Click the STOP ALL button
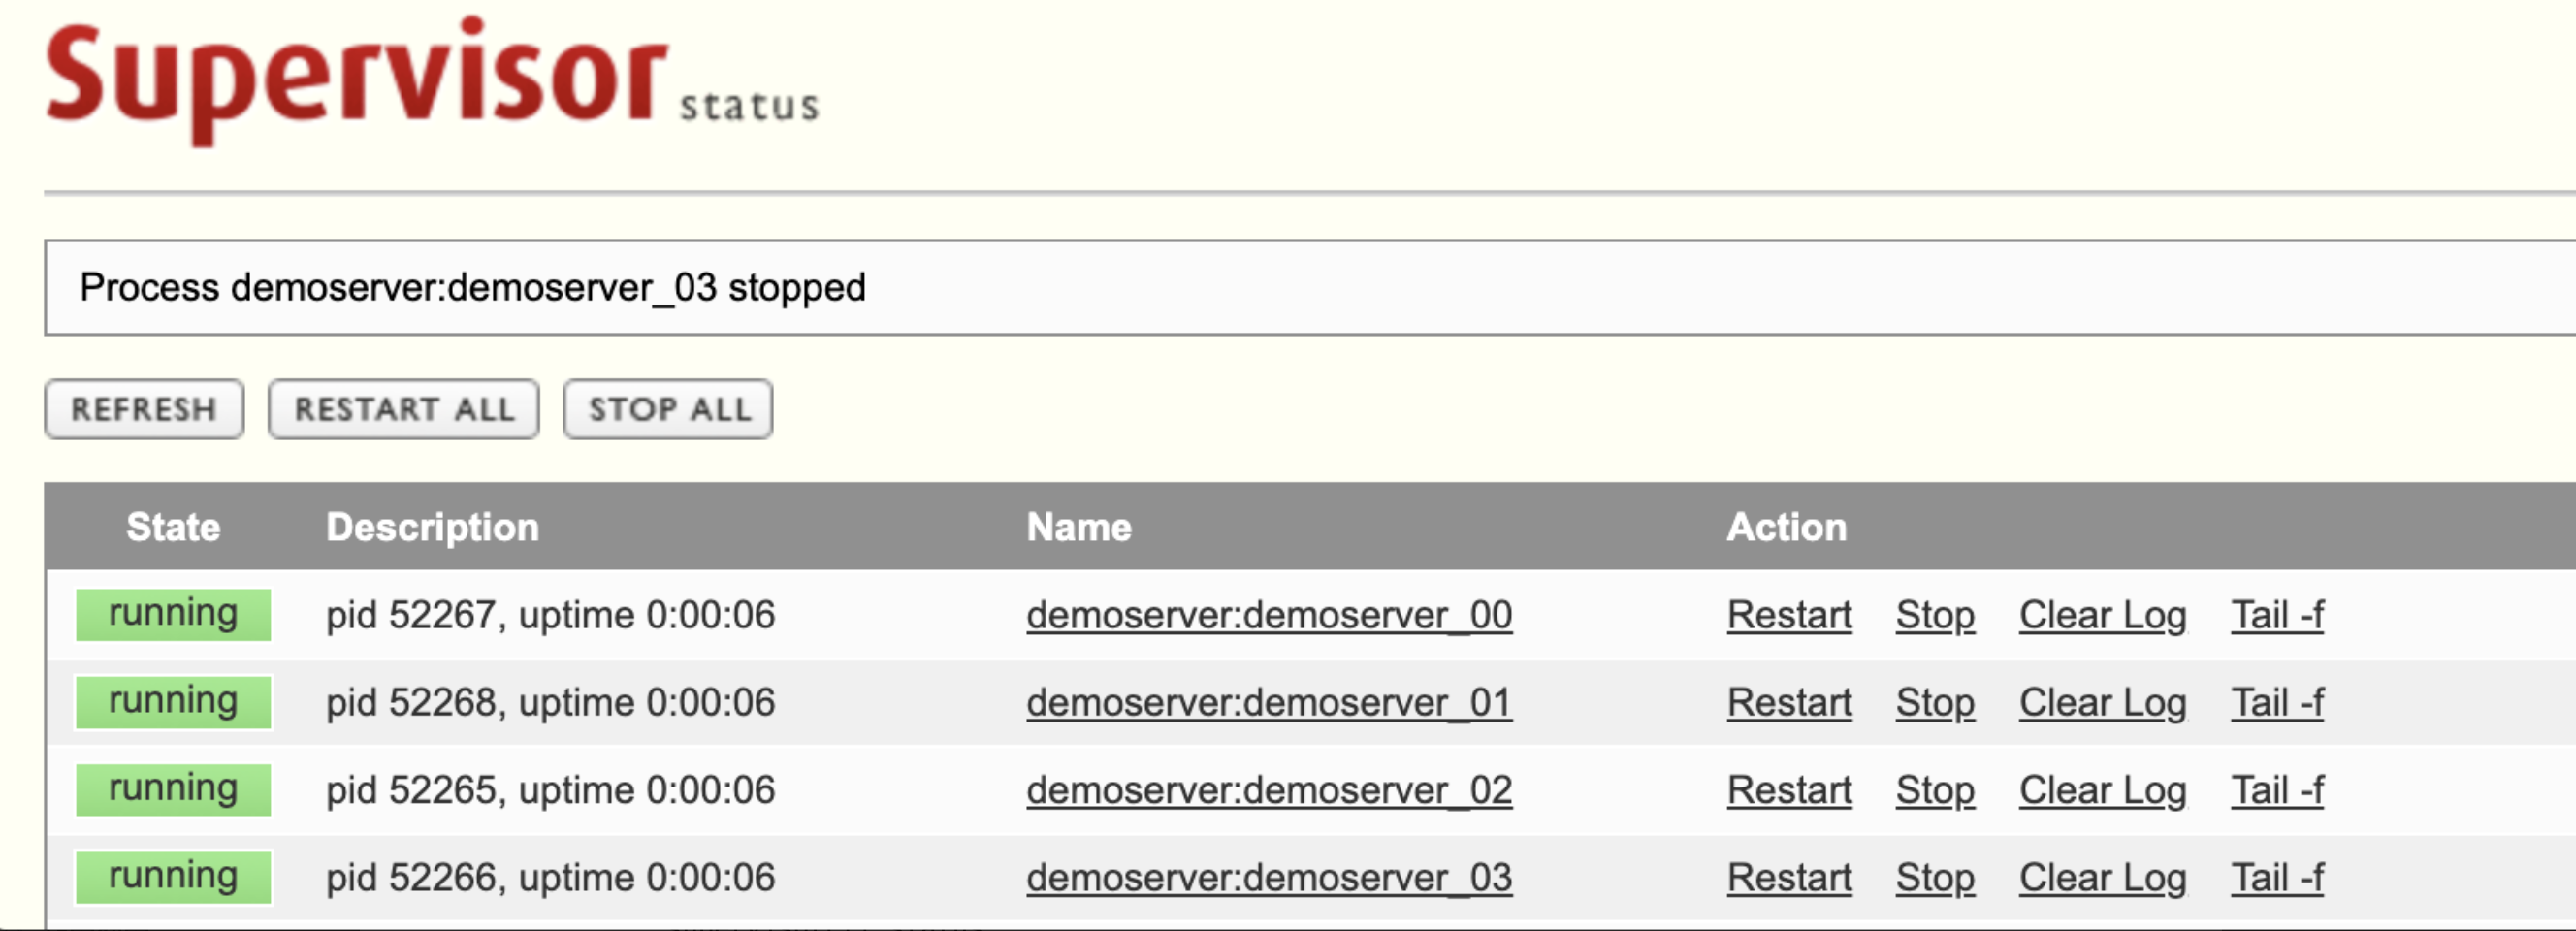 (x=668, y=409)
